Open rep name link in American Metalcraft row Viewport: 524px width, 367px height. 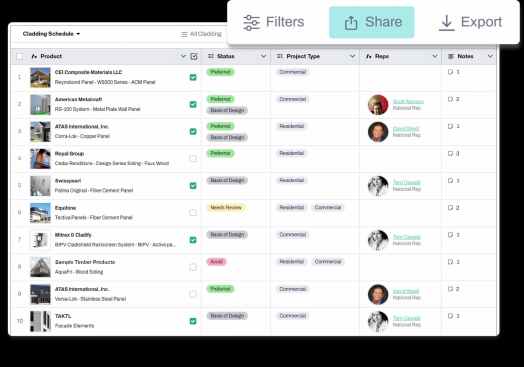point(408,102)
